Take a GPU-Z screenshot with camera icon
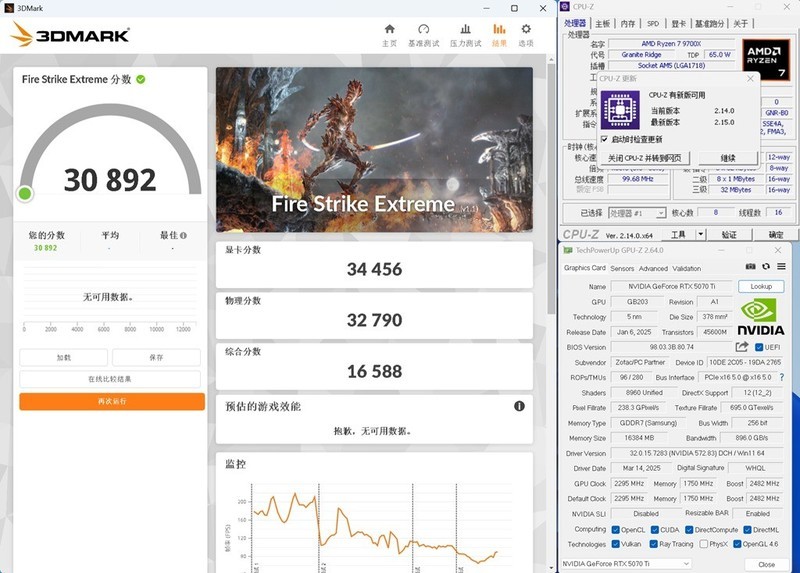800x573 pixels. click(751, 266)
